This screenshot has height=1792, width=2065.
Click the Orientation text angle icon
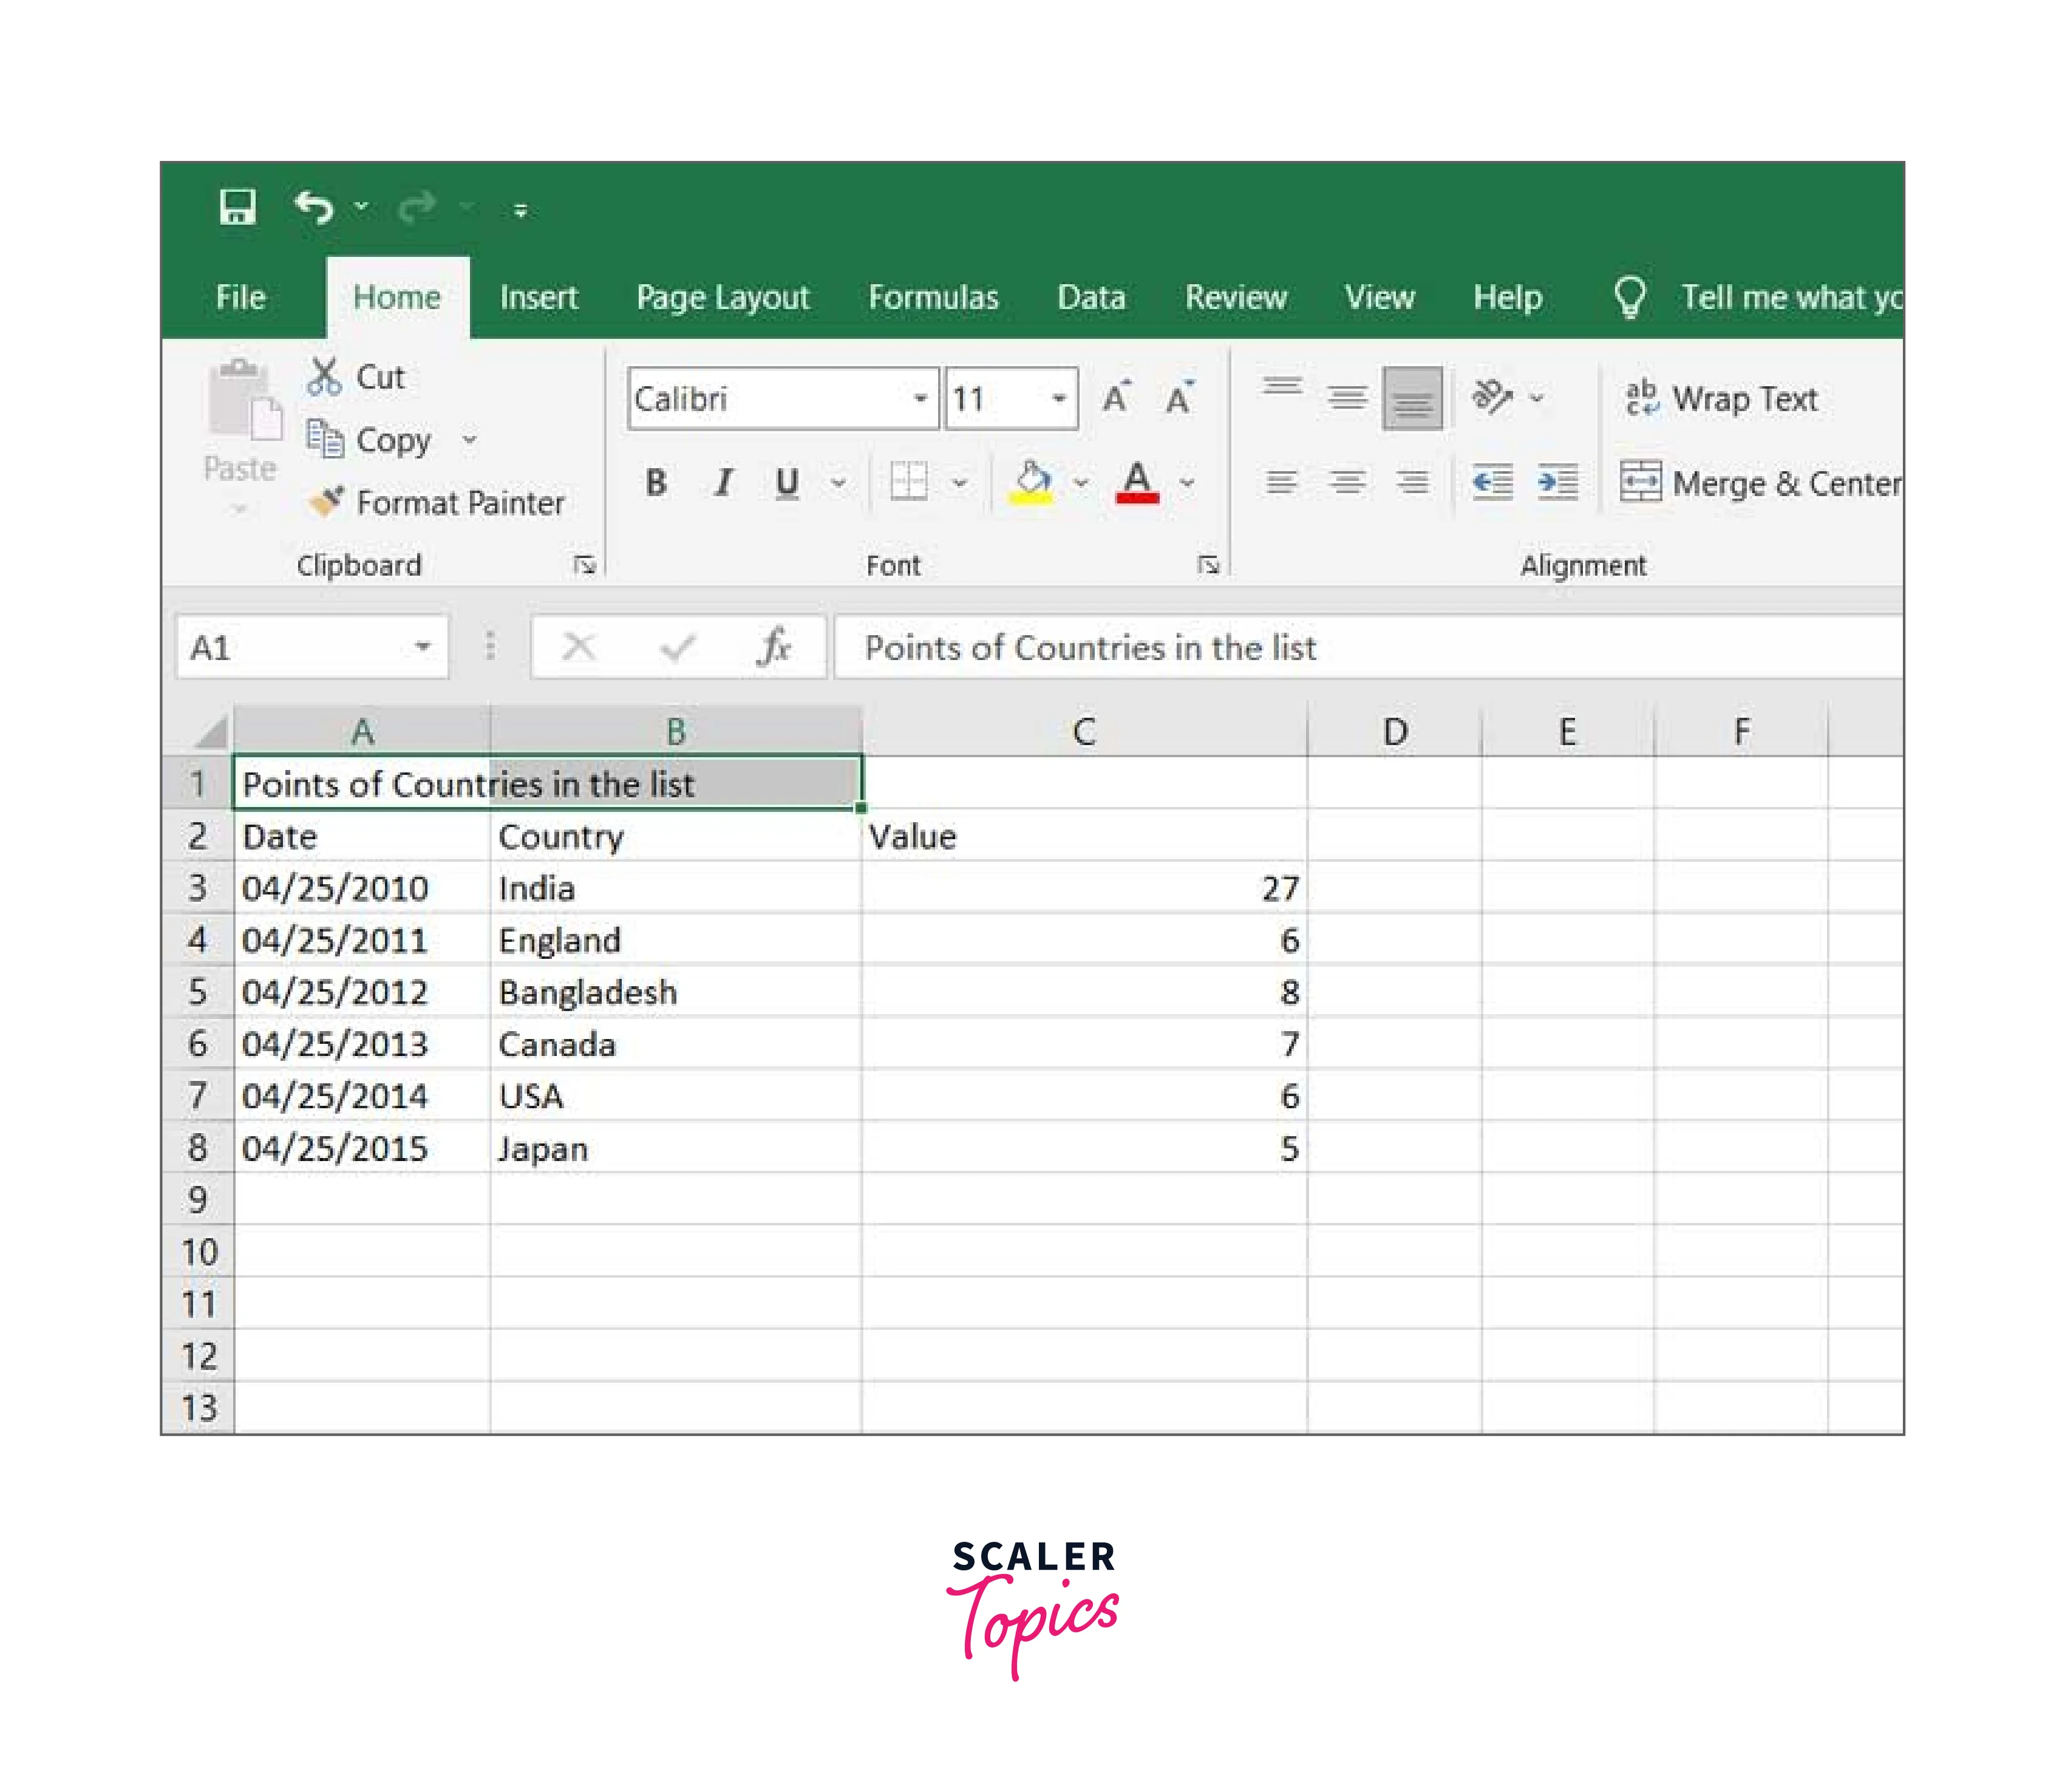[x=1491, y=397]
